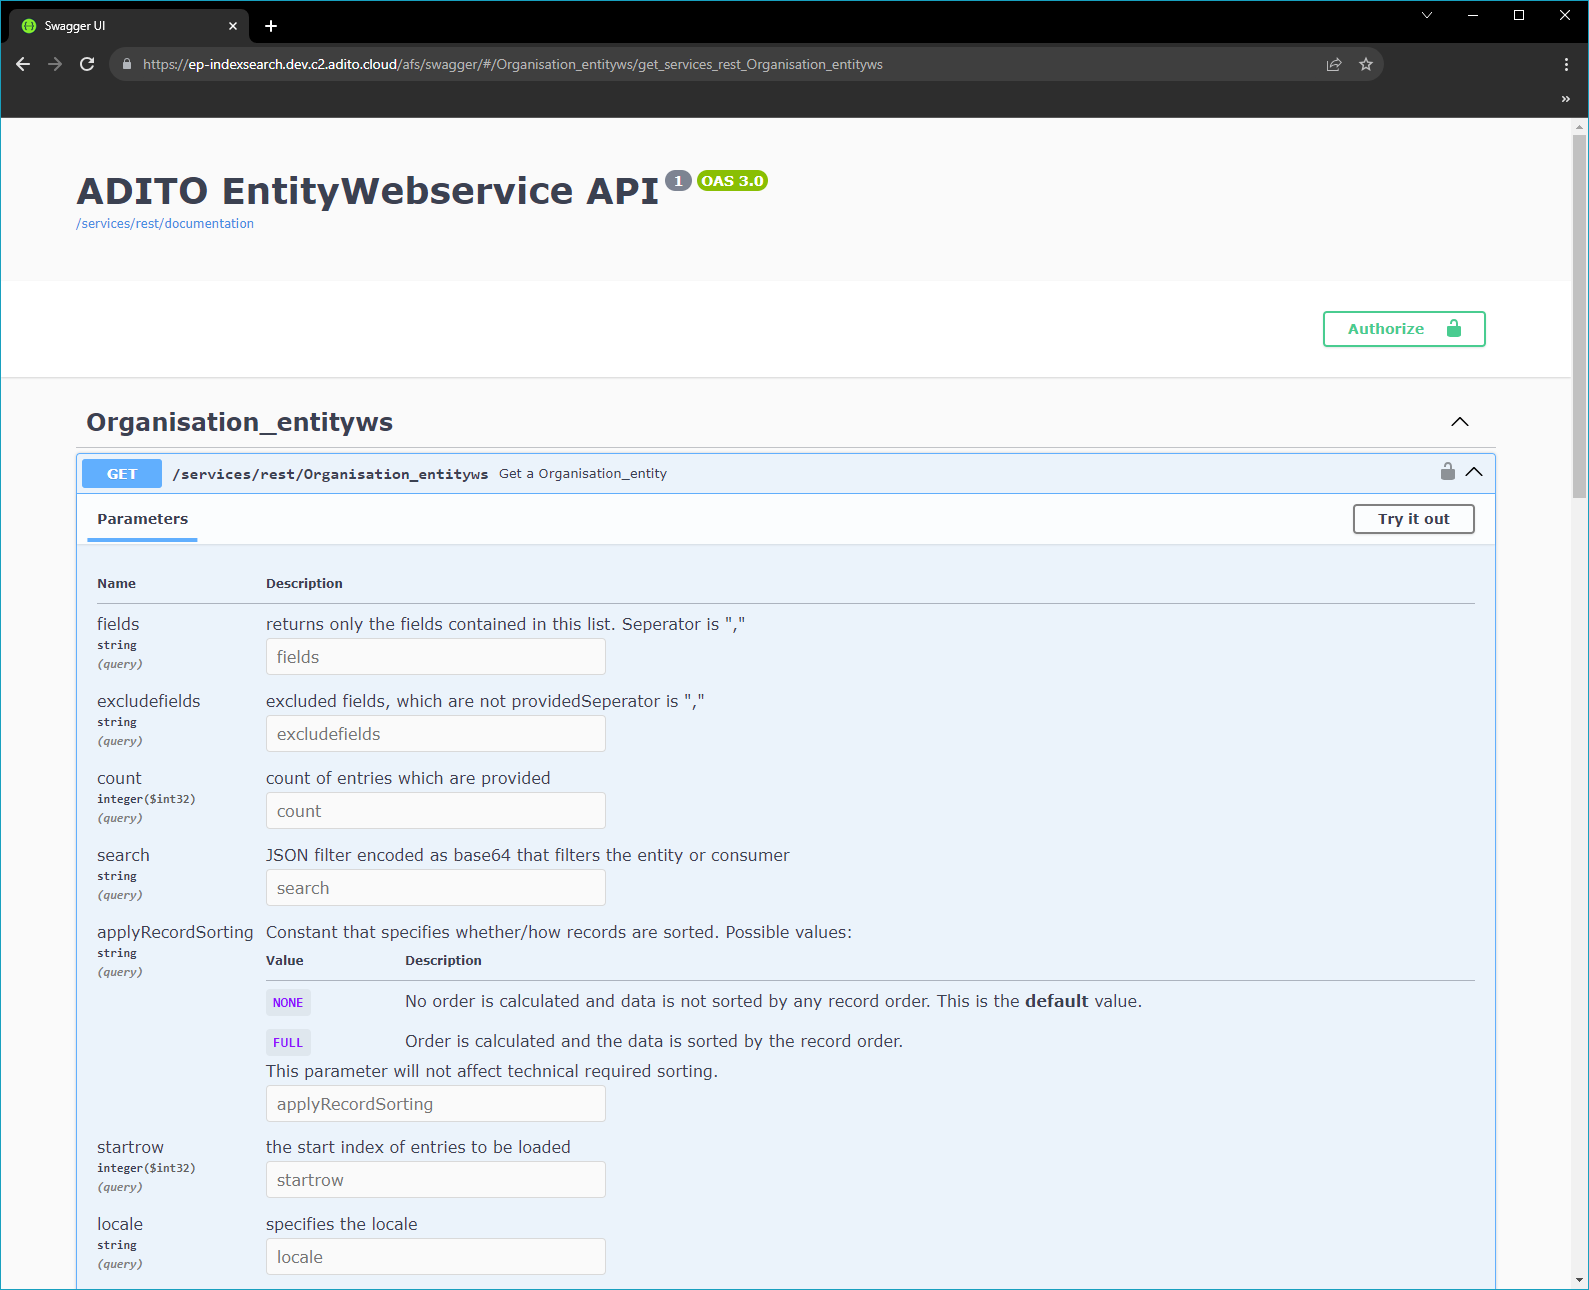Open the Chrome three-dot menu

point(1566,64)
